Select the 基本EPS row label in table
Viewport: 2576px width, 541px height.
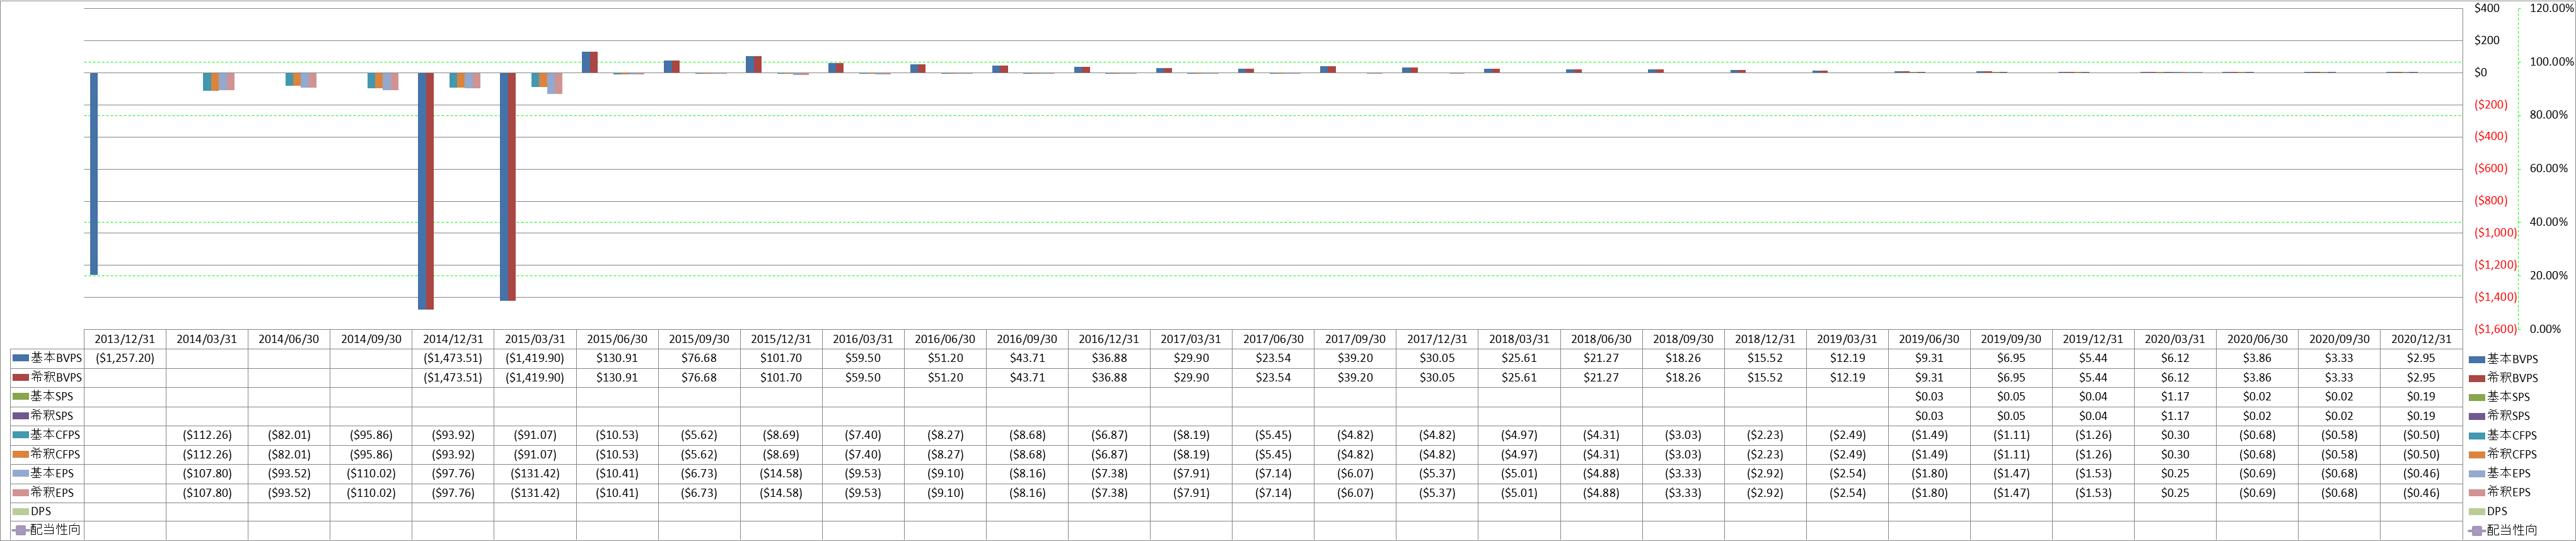click(x=52, y=473)
